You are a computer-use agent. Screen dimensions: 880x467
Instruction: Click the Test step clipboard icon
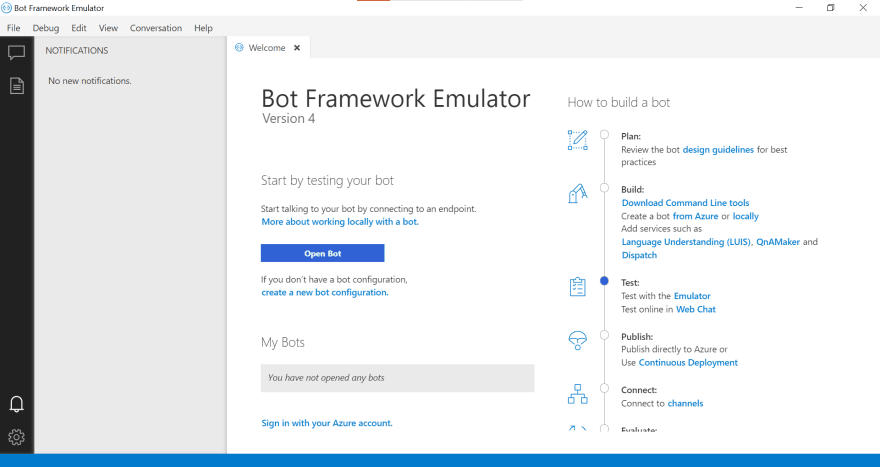click(x=578, y=286)
